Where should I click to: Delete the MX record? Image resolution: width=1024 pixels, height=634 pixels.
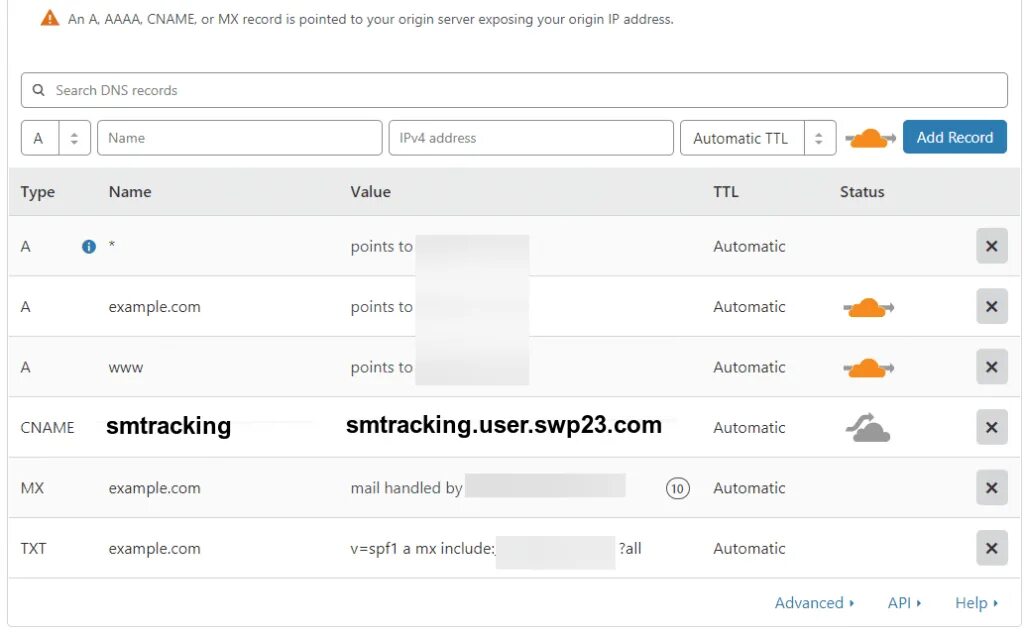click(x=991, y=488)
